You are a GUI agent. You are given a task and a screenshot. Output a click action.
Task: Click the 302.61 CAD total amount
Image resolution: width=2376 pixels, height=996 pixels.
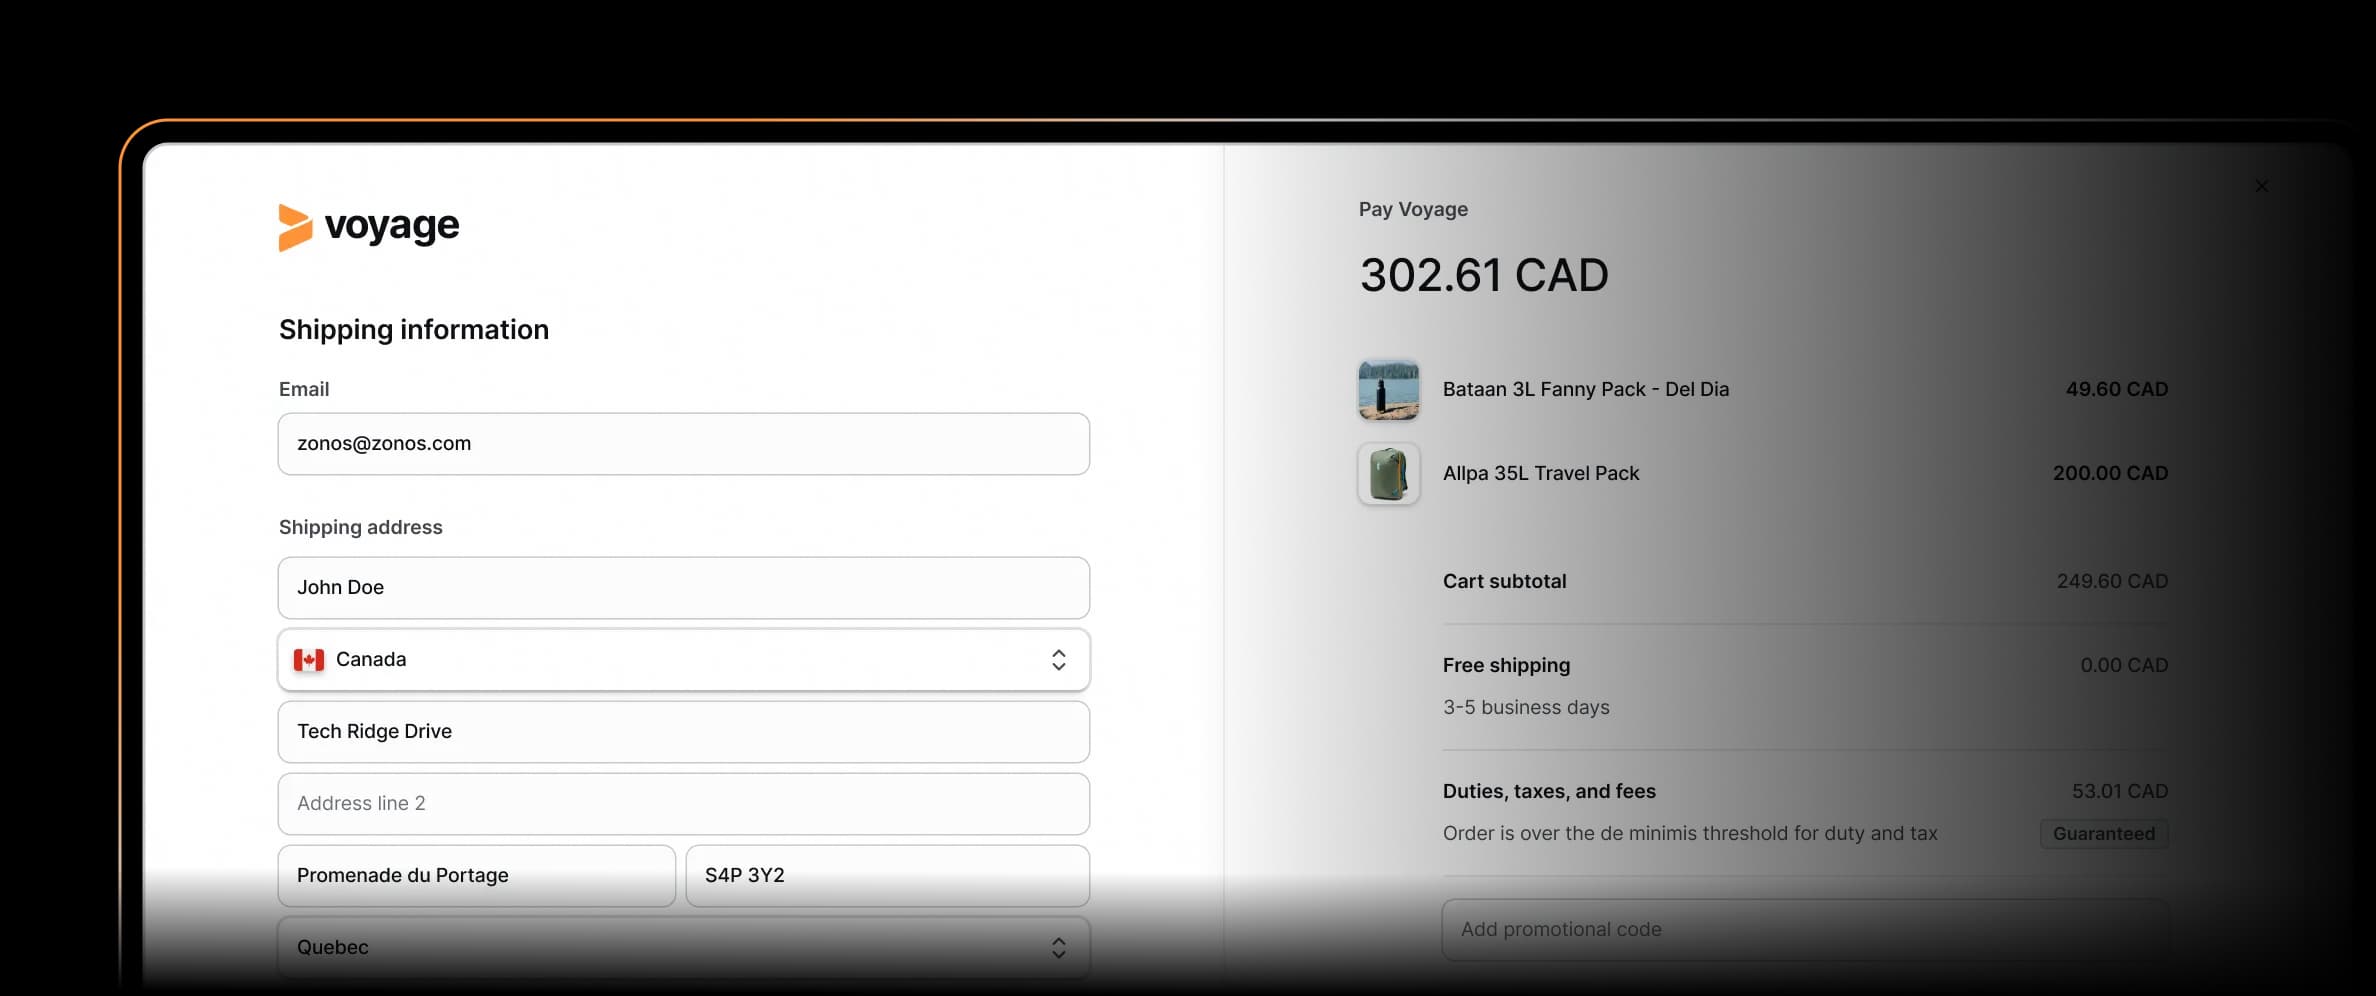[x=1483, y=276]
